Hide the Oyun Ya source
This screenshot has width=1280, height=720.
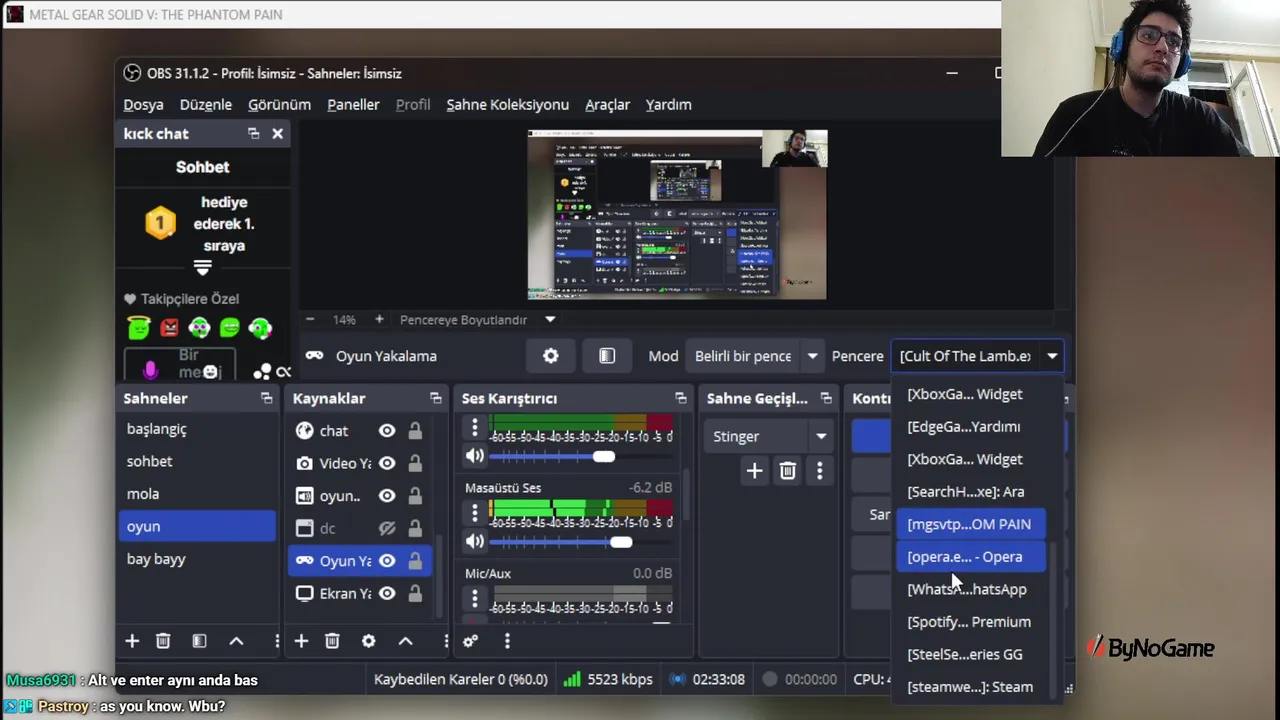tap(387, 561)
